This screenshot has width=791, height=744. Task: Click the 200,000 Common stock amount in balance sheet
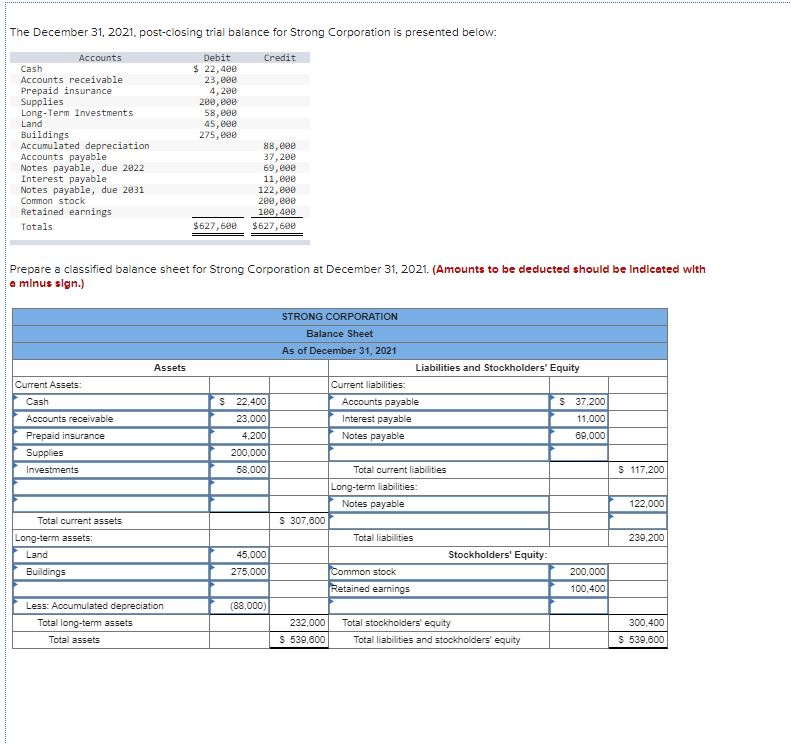tap(579, 572)
